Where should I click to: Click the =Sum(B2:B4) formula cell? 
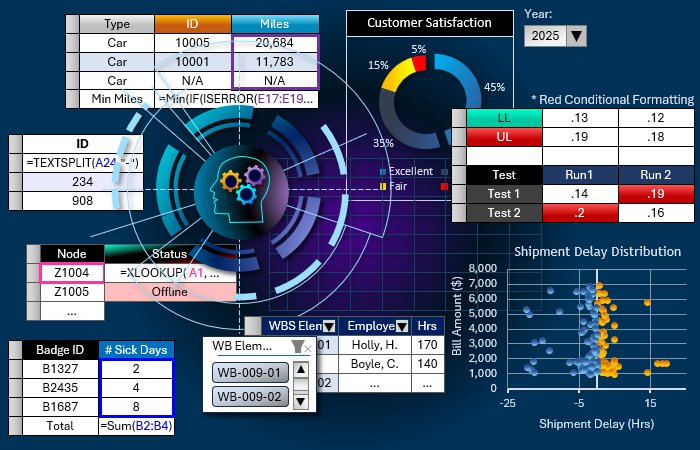(x=137, y=425)
